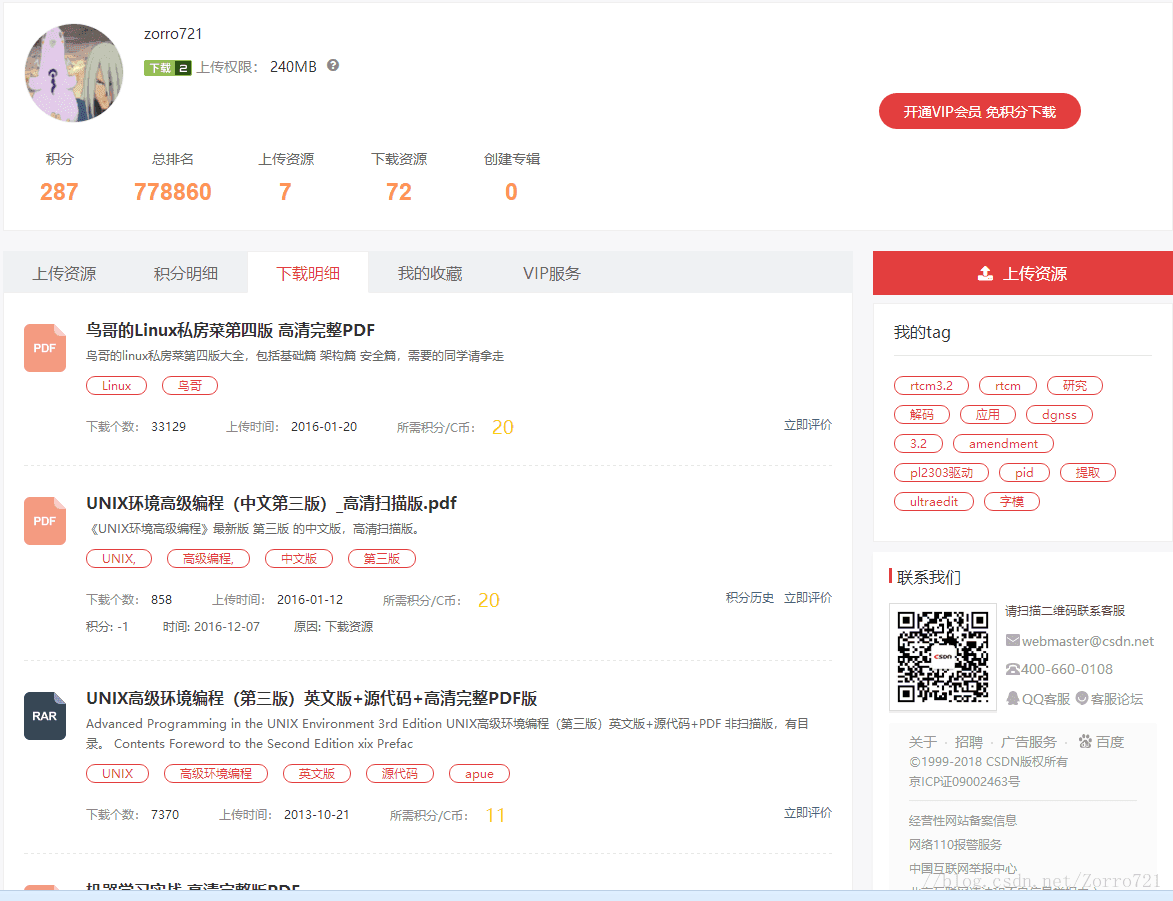This screenshot has height=901, width=1173.
Task: Click the 解码 tag
Action: 922,415
